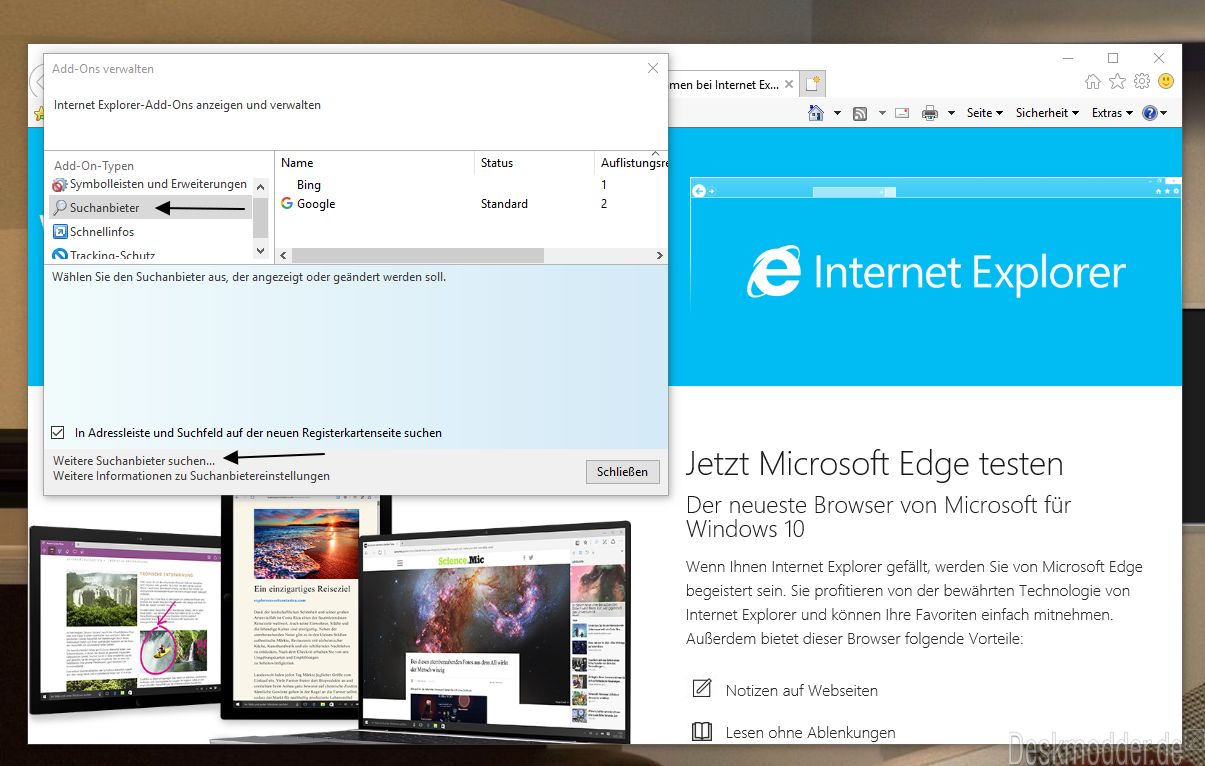Click Weitere Suchanbieter suchen... link
The image size is (1205, 766).
tap(134, 461)
